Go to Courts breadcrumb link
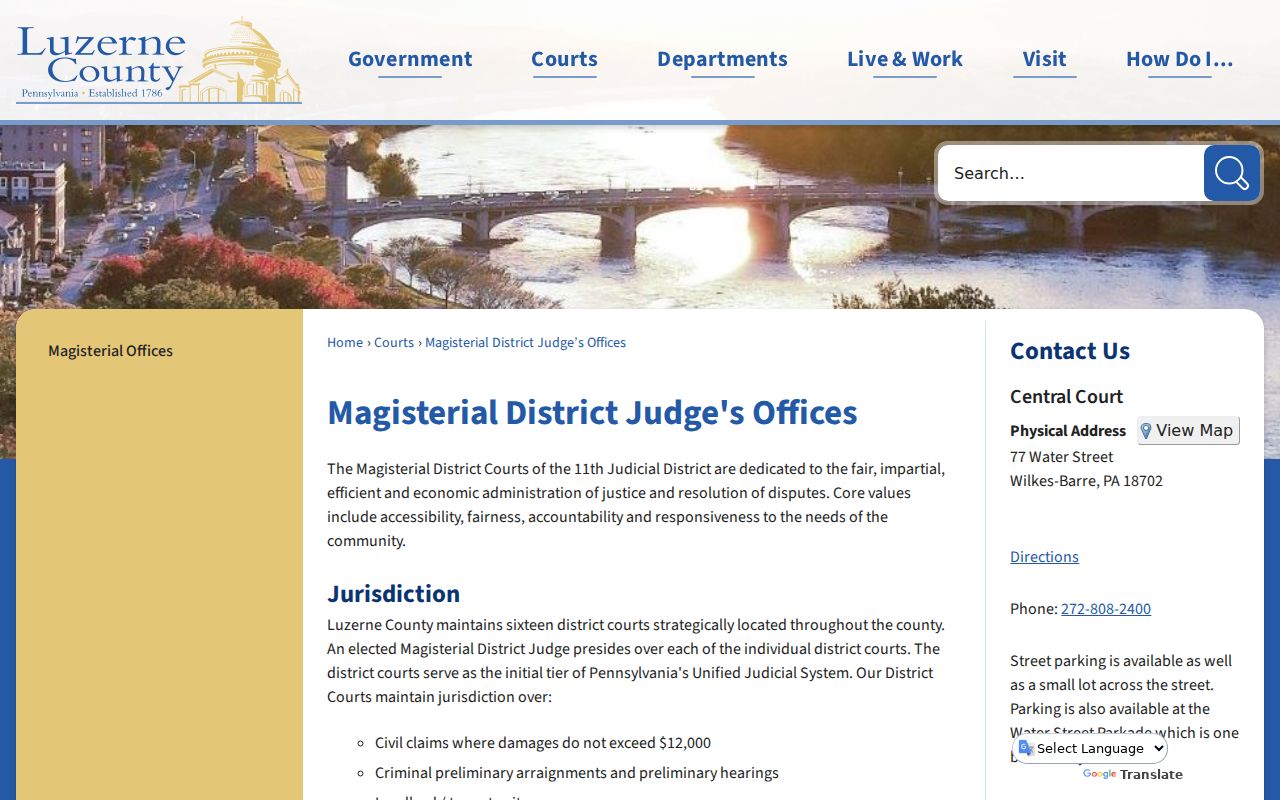1280x800 pixels. [x=394, y=343]
